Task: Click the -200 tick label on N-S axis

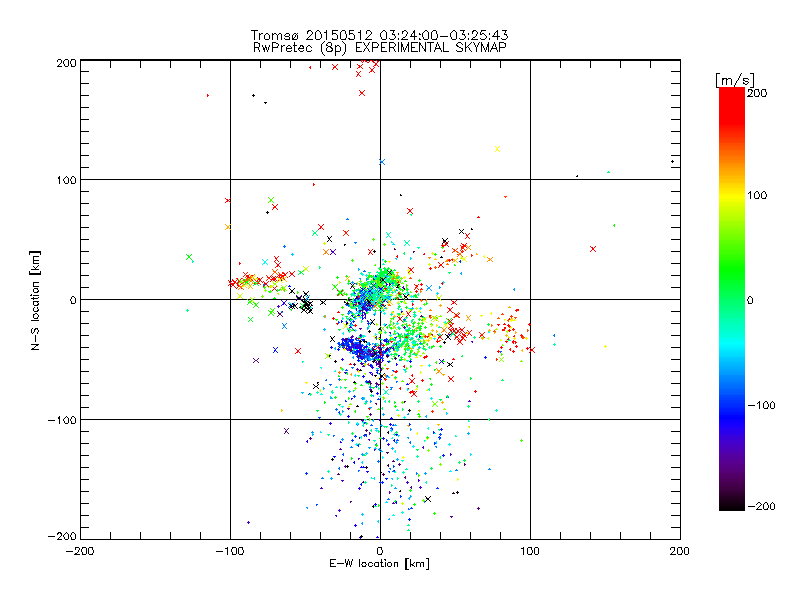Action: (62, 536)
